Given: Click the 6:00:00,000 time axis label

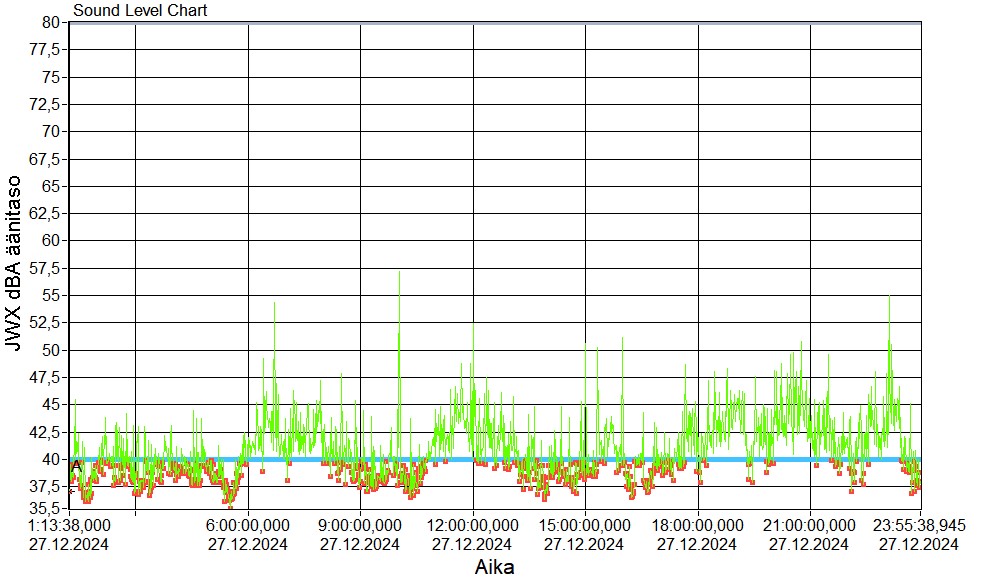Looking at the screenshot, I should coord(248,525).
